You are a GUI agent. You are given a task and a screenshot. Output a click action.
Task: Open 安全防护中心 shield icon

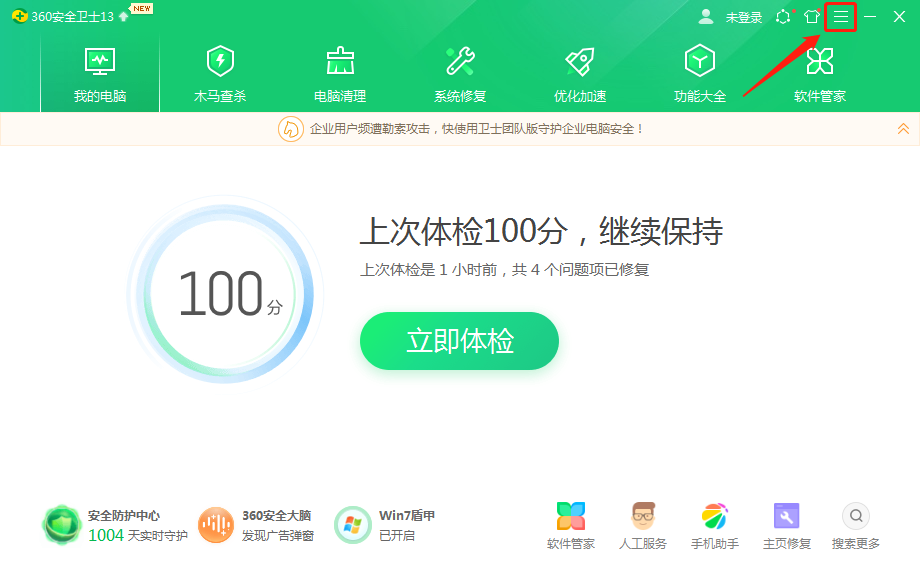(x=62, y=525)
